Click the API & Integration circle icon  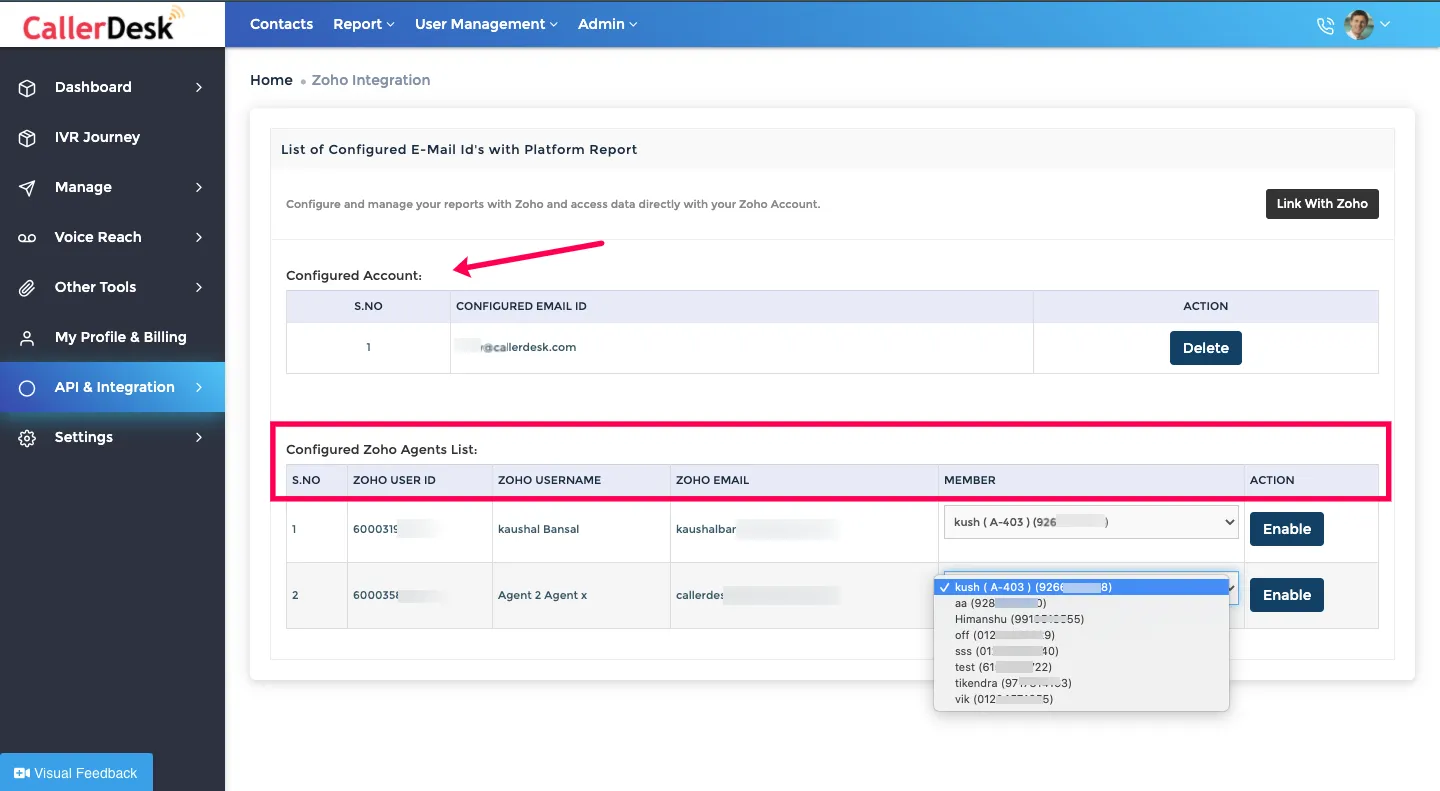point(28,387)
